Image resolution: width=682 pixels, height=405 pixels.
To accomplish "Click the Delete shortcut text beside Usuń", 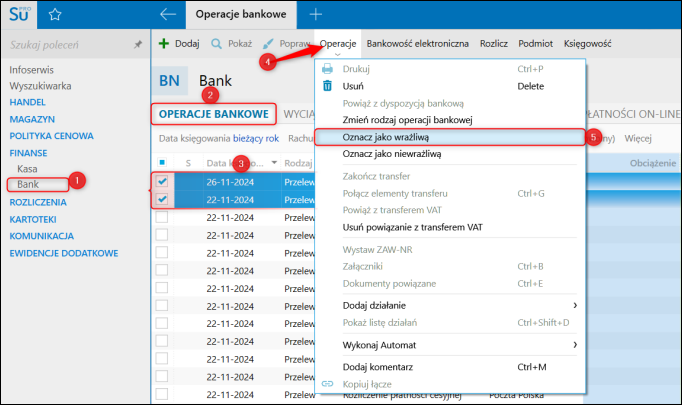I will (531, 86).
